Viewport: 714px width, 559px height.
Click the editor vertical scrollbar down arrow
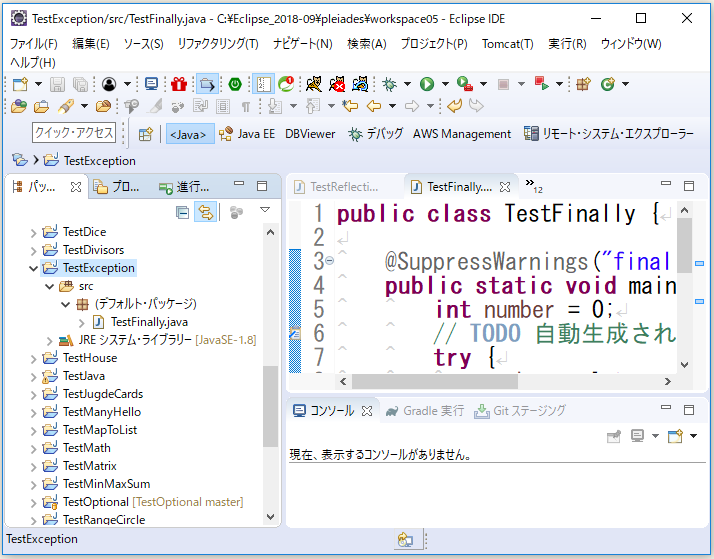pos(684,365)
